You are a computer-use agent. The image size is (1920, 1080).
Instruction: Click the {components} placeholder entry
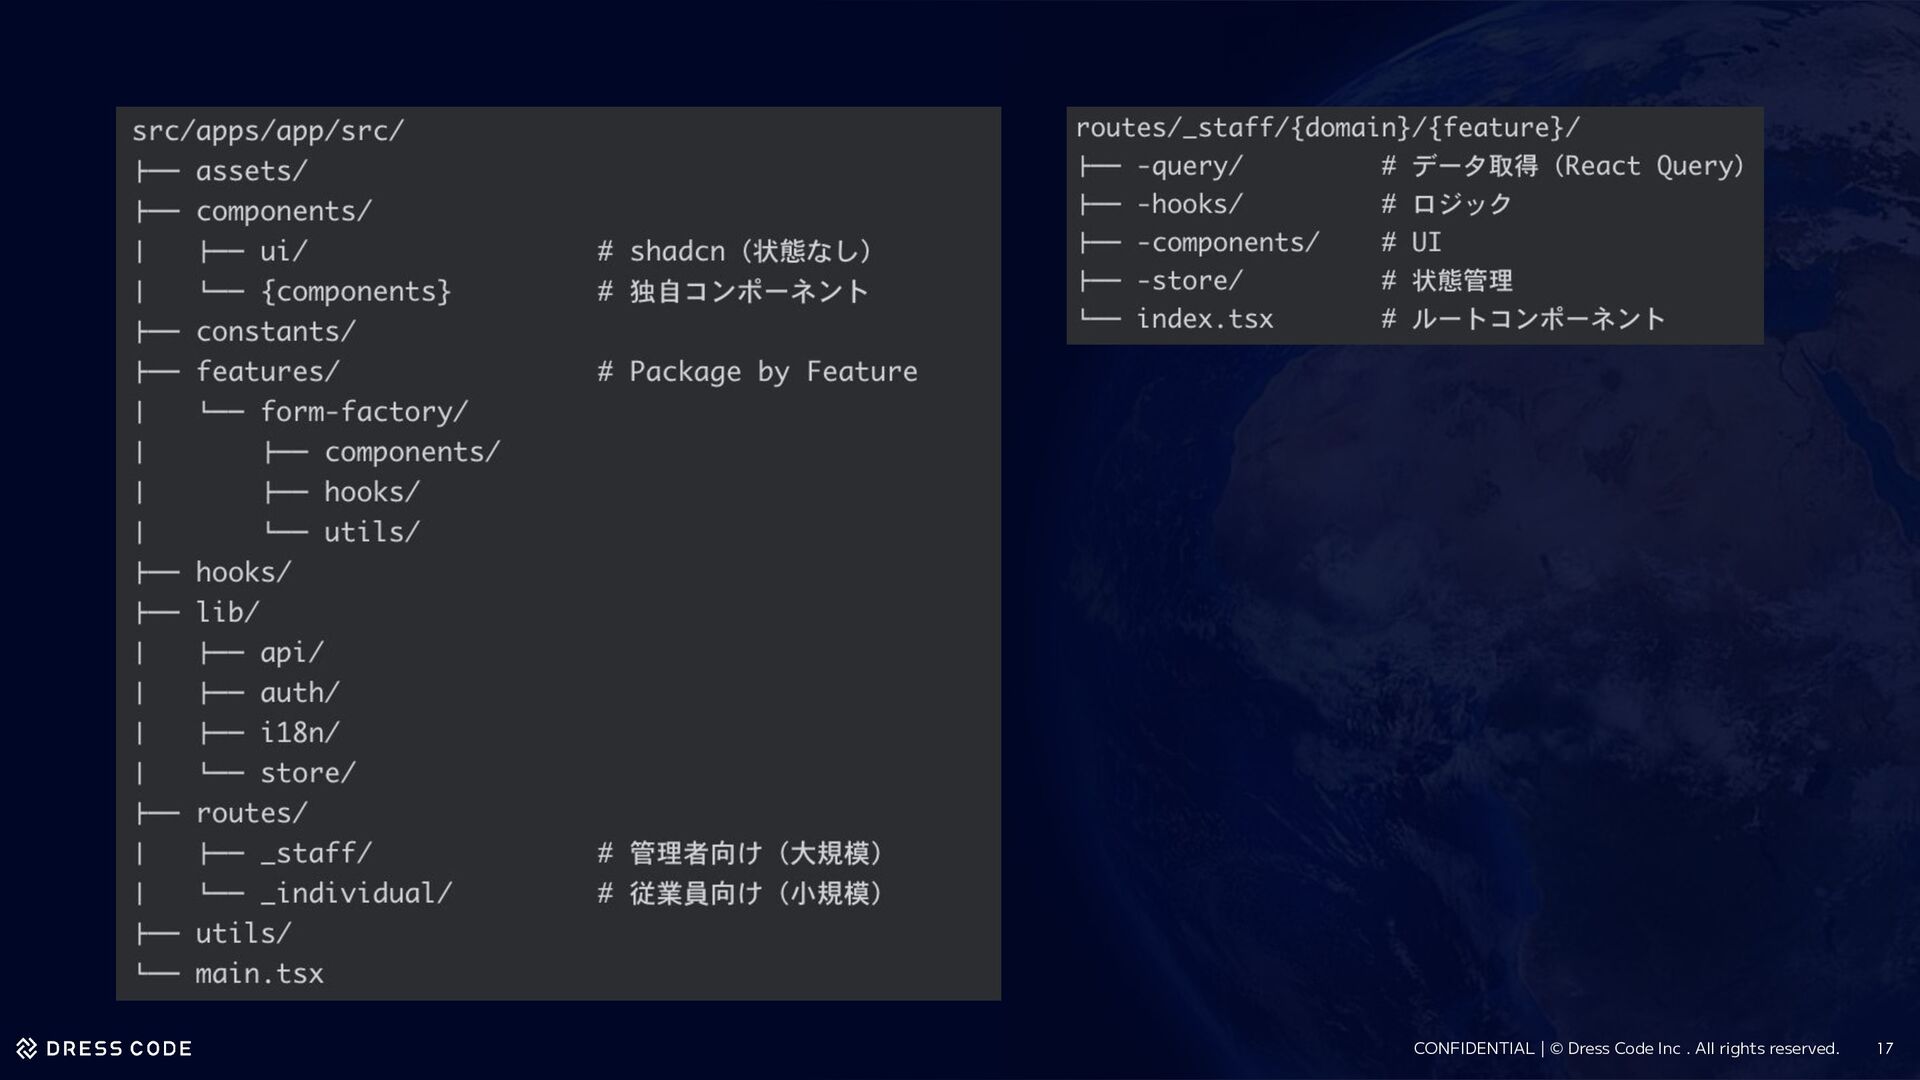pyautogui.click(x=355, y=291)
